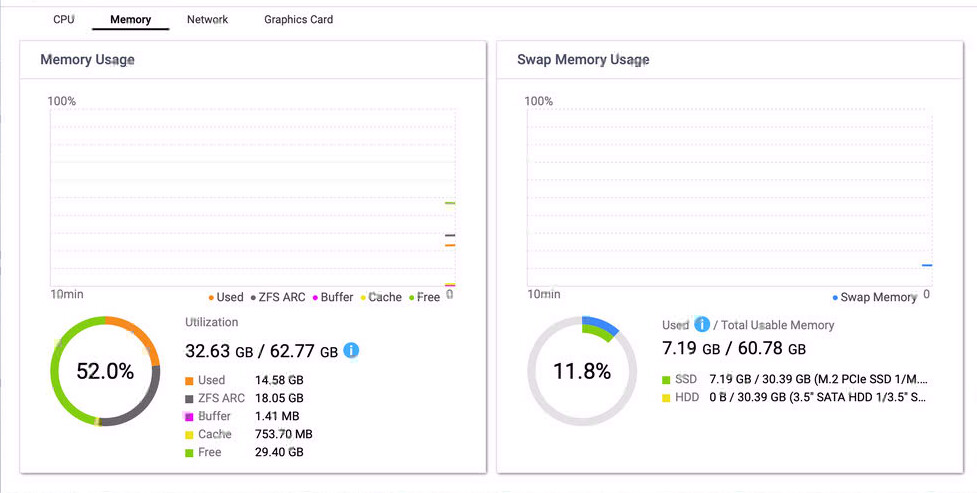Click gray ZFS ARC swatch in utilization list
This screenshot has width=977, height=493.
[190, 399]
